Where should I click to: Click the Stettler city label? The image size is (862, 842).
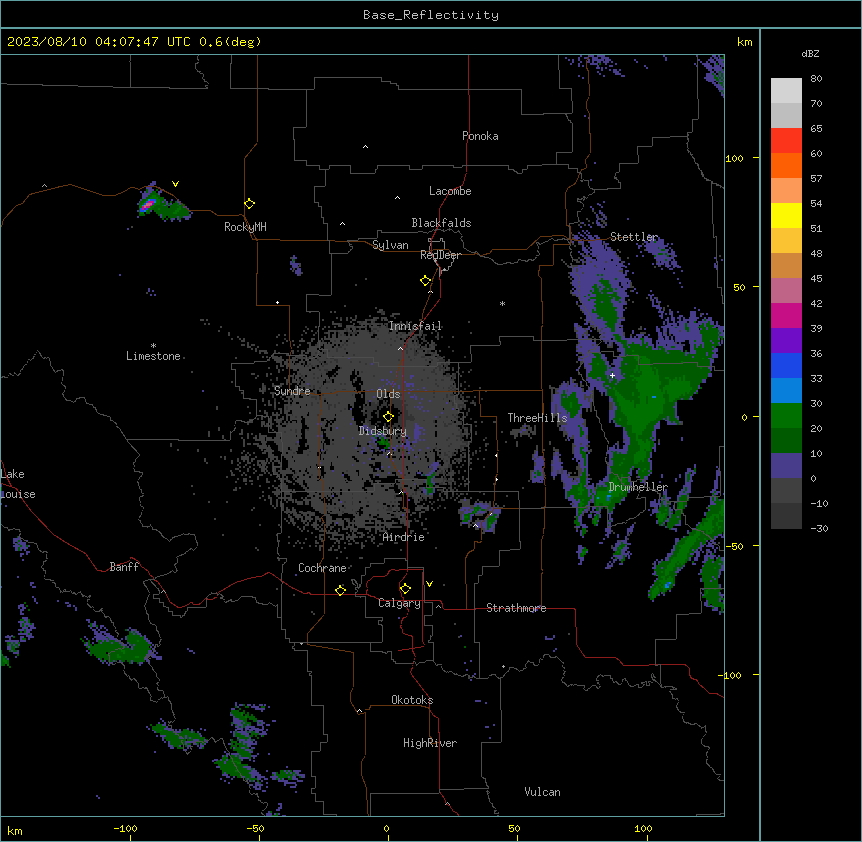click(x=634, y=237)
